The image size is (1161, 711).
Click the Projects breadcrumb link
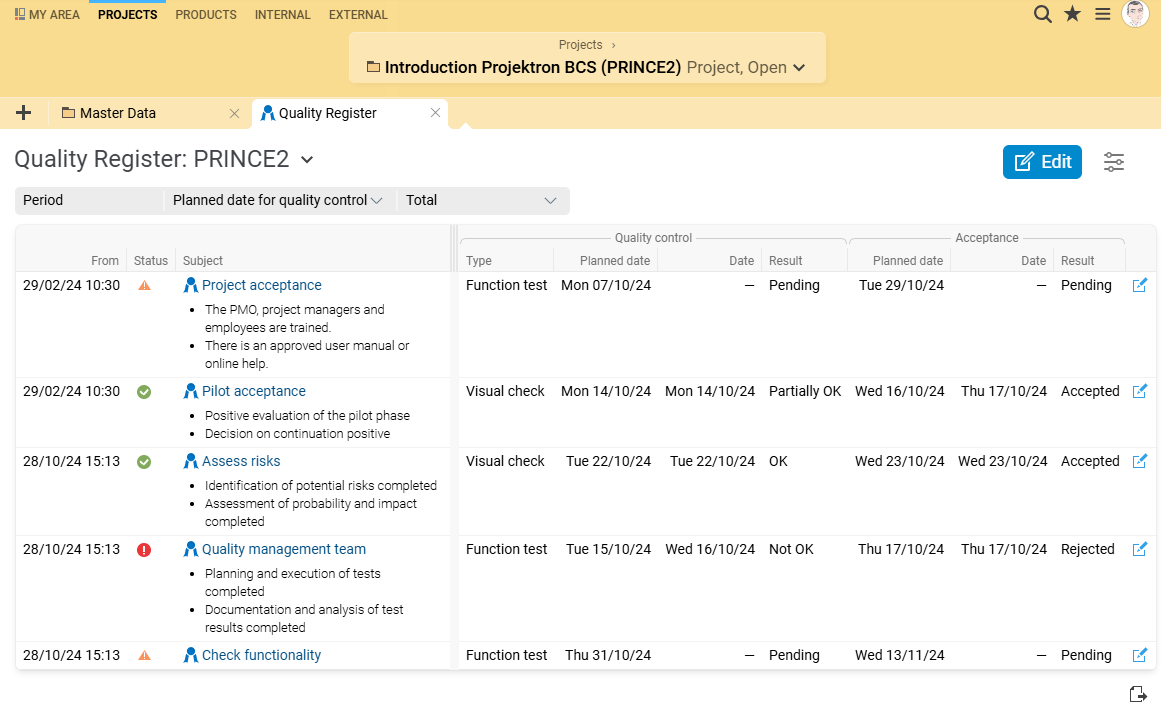point(580,44)
